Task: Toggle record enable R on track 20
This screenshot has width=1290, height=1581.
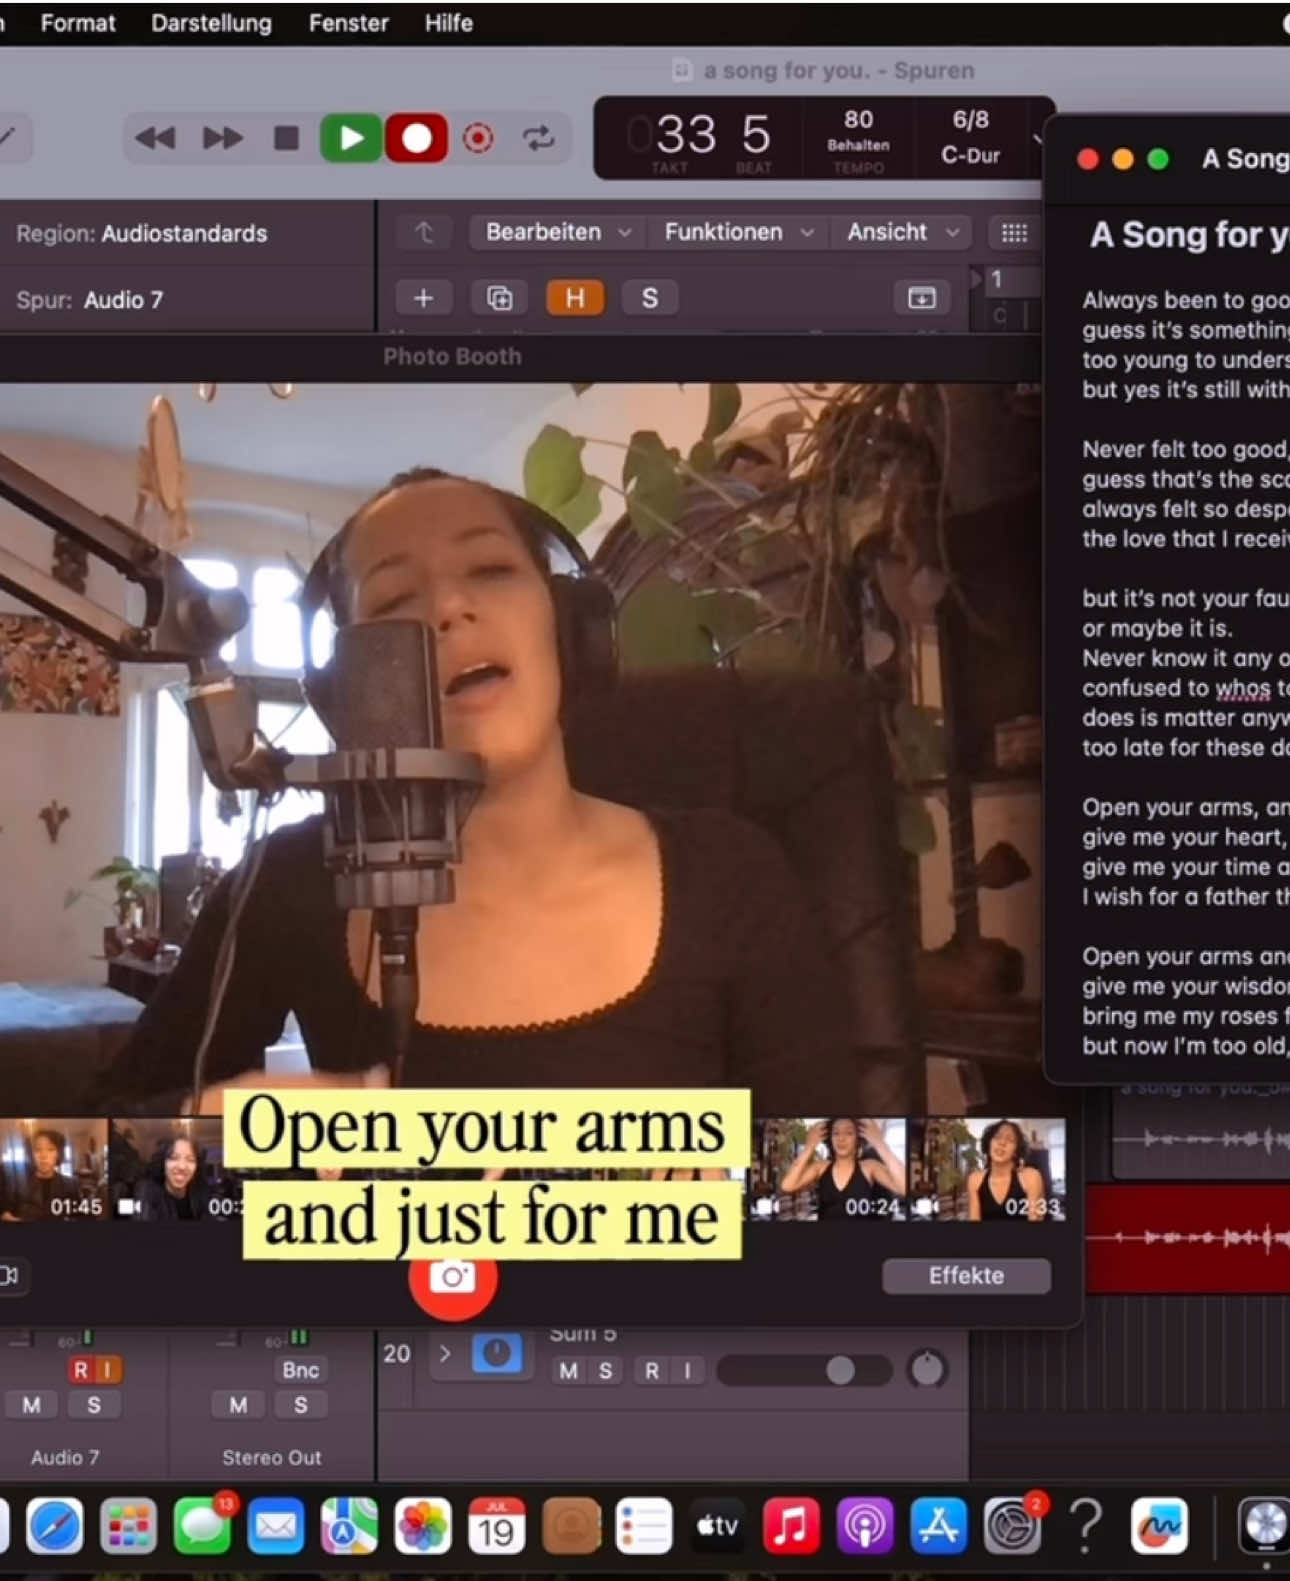Action: click(652, 1371)
